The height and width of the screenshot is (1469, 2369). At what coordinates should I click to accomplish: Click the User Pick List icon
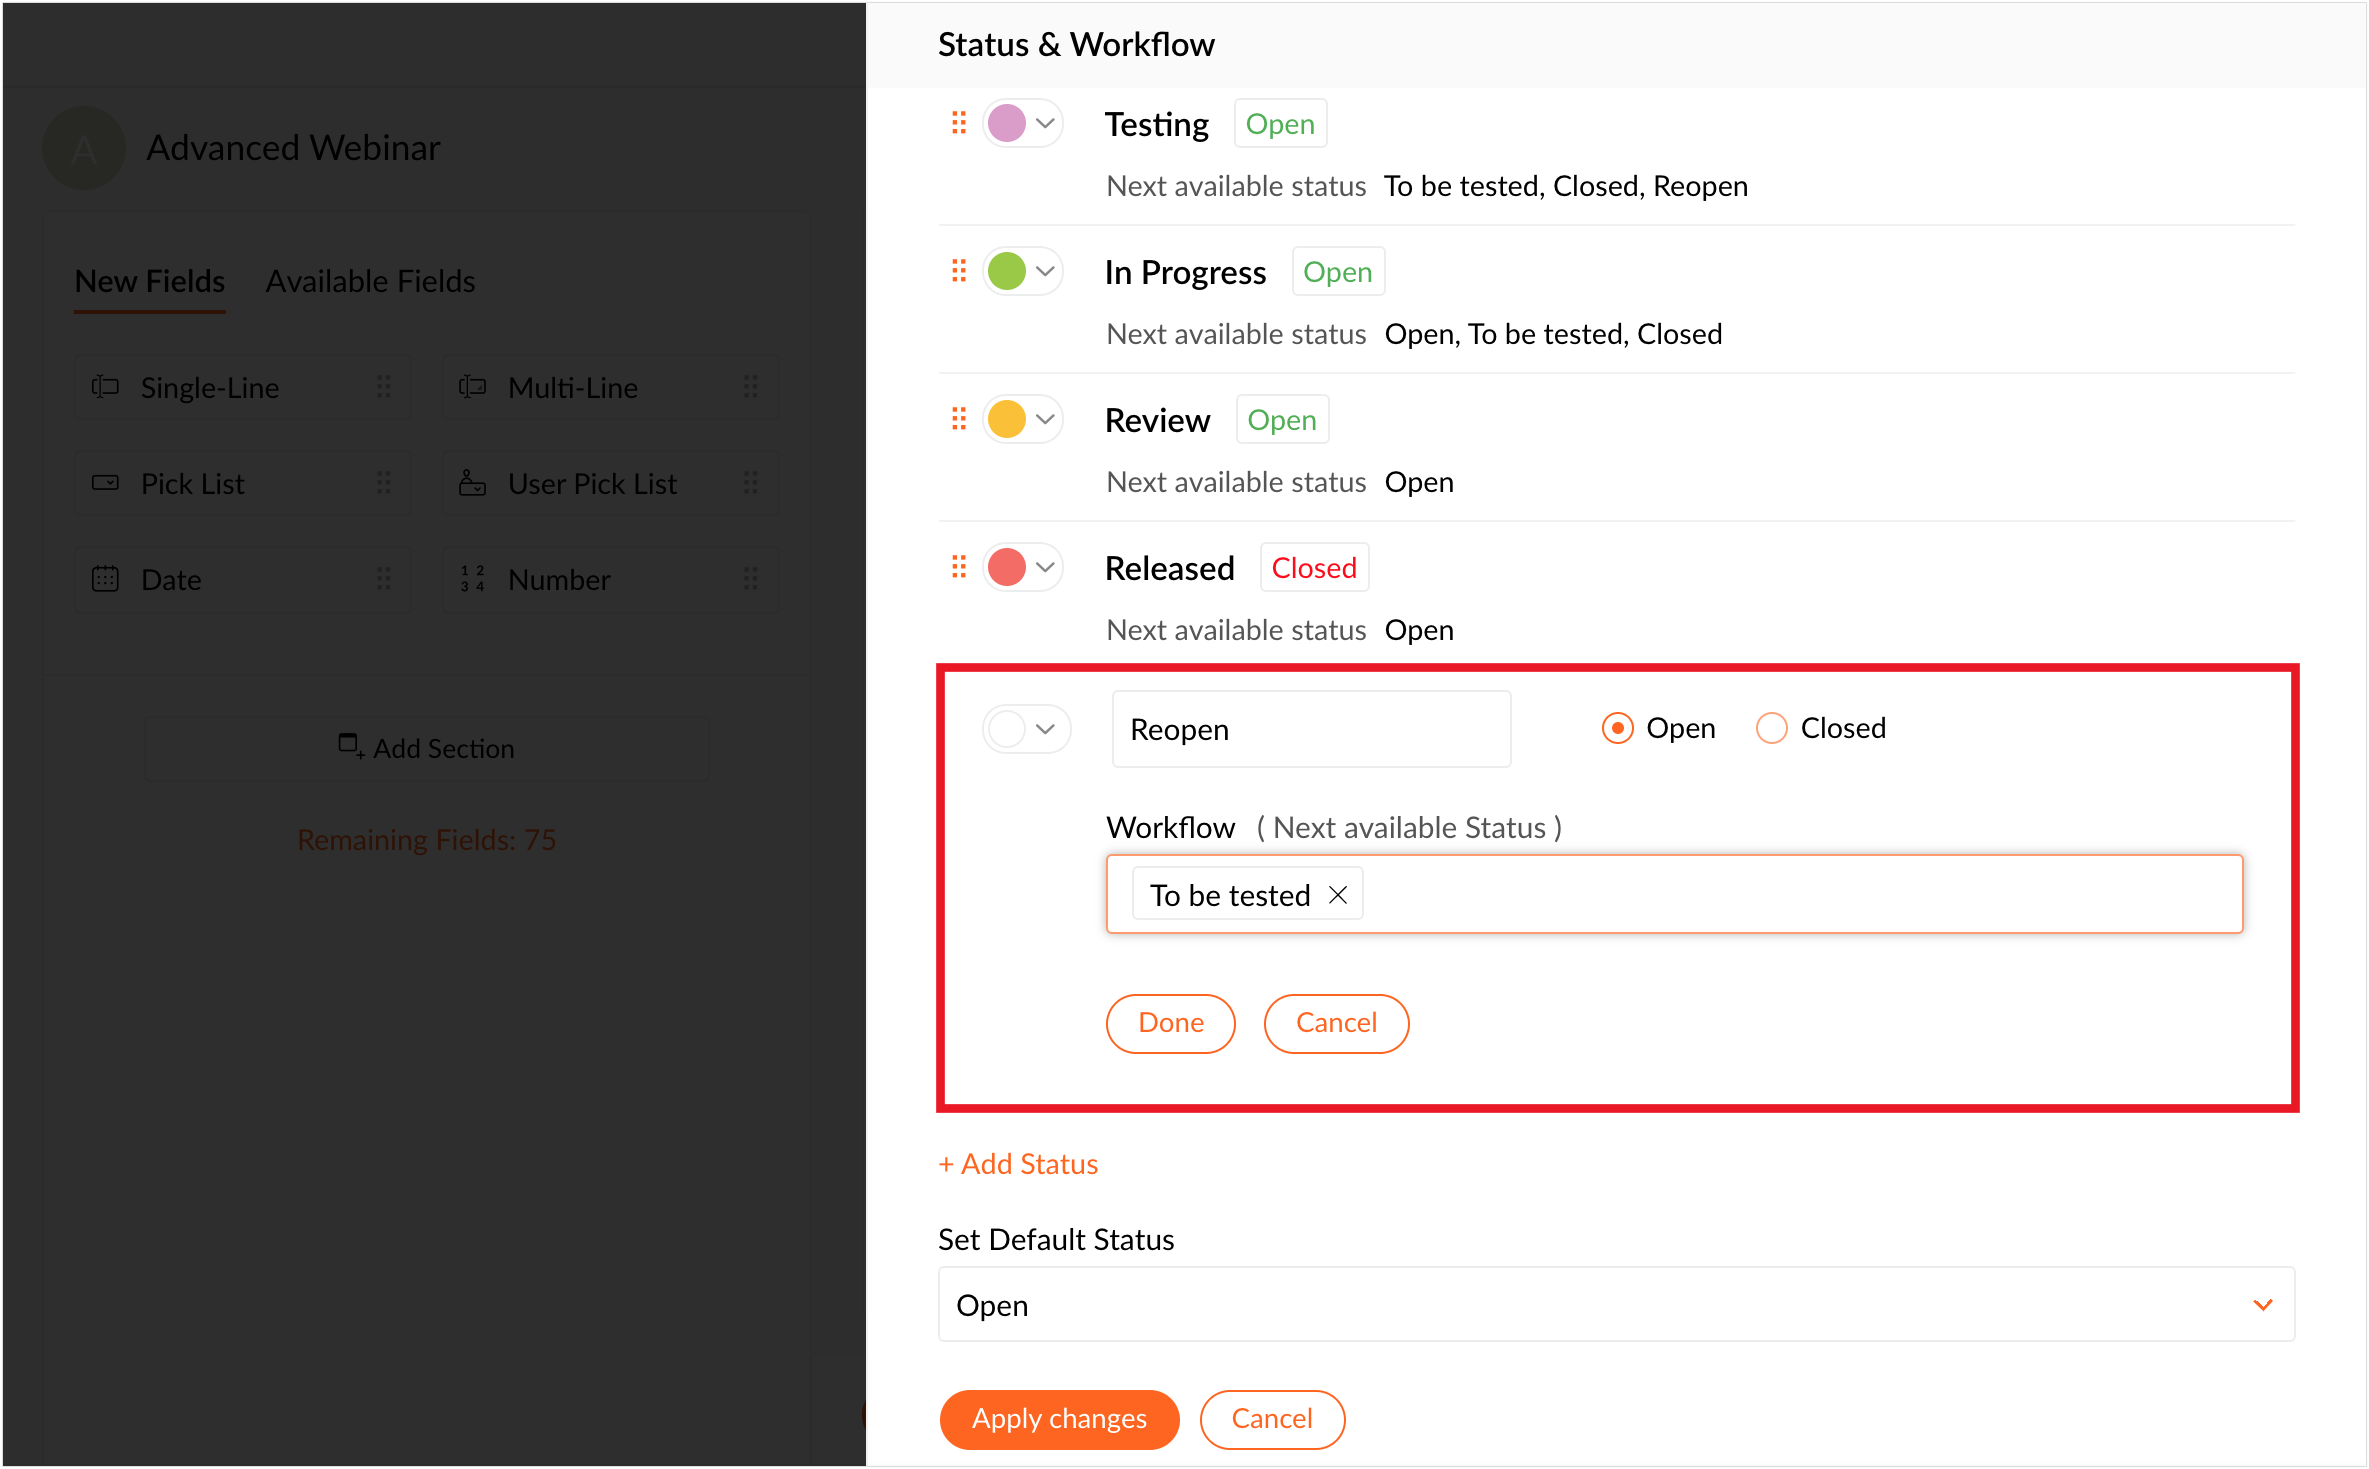click(472, 483)
